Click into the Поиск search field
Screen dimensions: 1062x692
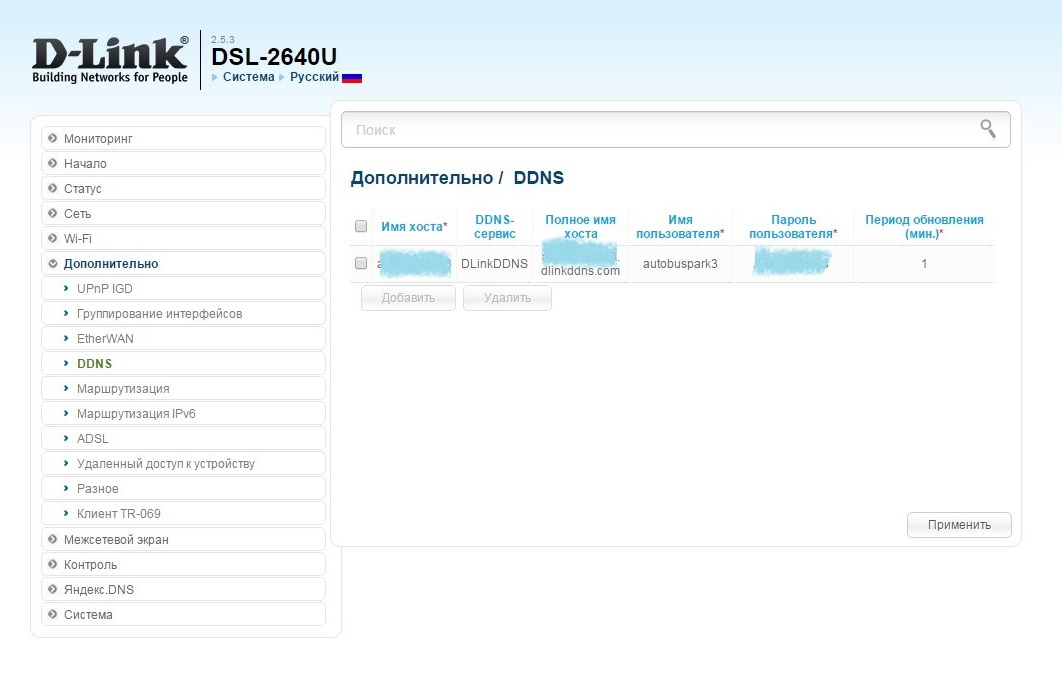coord(660,130)
